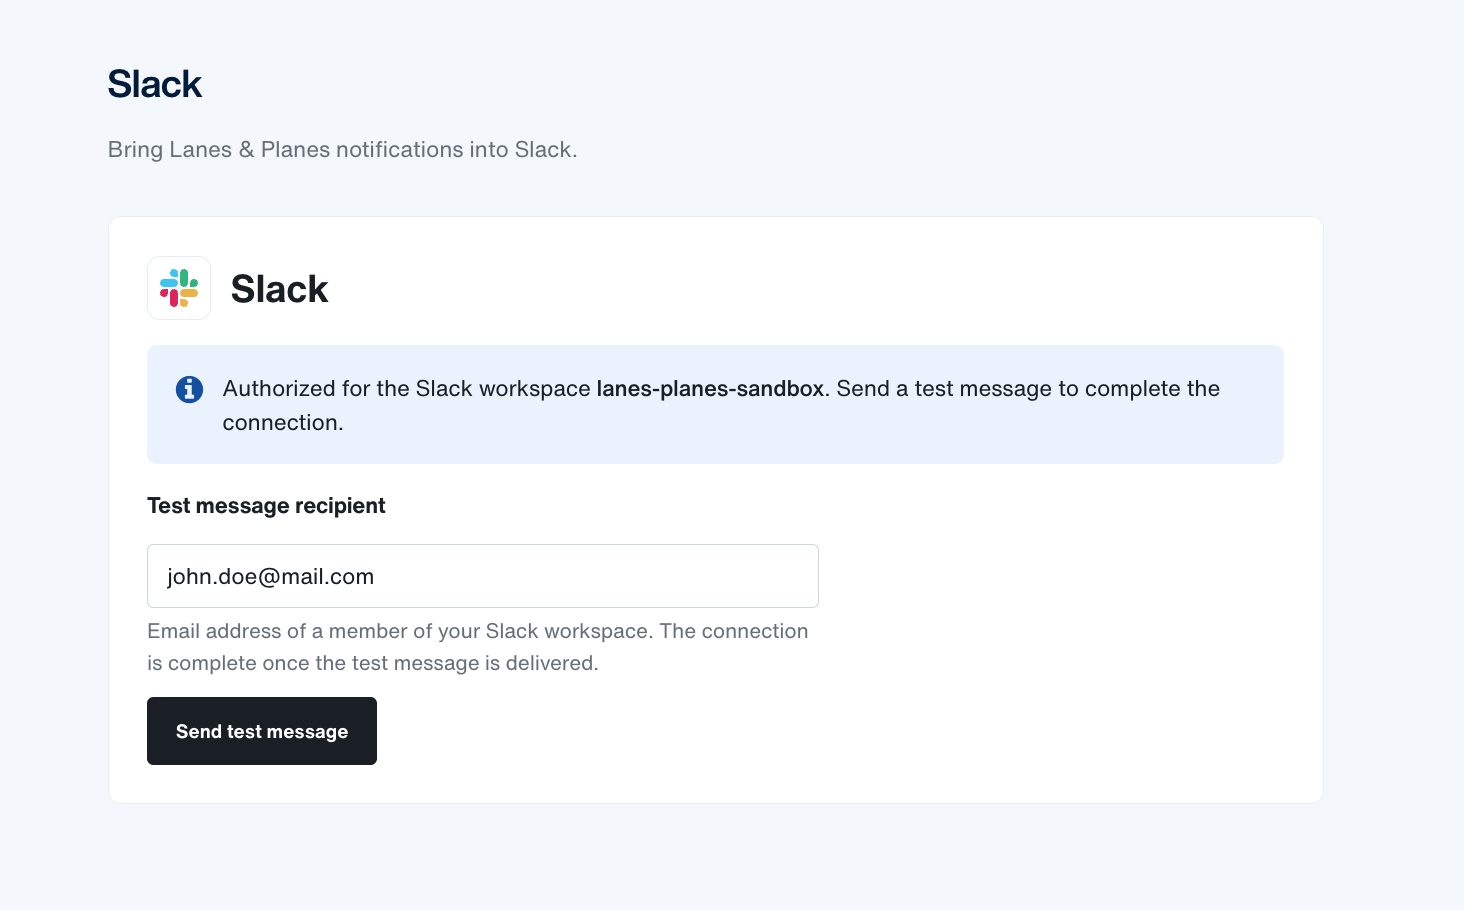
Task: Click 'is complete once the test message' line
Action: (373, 663)
